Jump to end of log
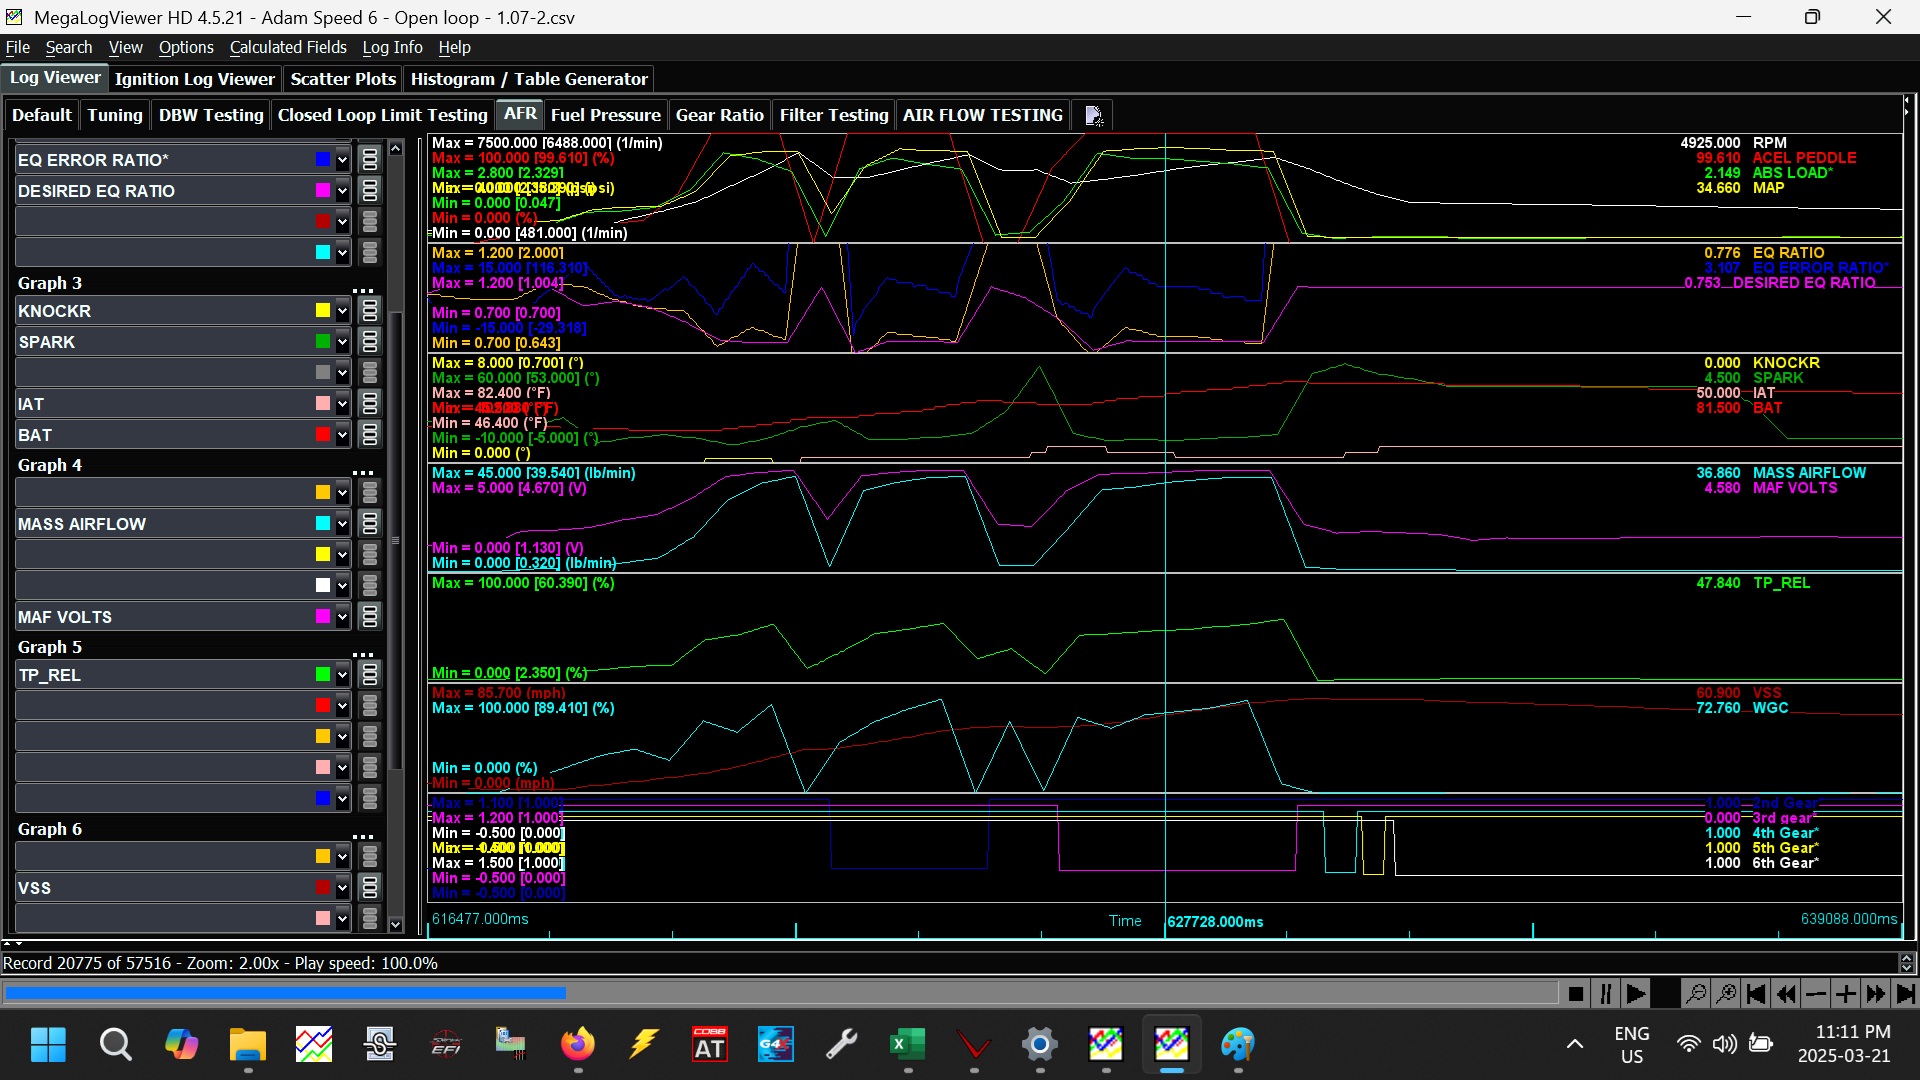Image resolution: width=1920 pixels, height=1080 pixels. tap(1906, 994)
